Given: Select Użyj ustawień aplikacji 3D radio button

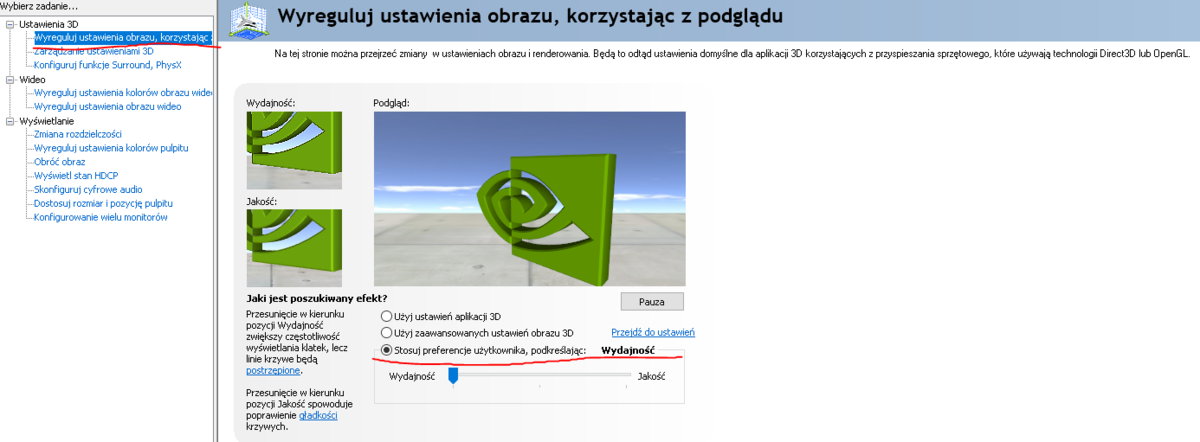Looking at the screenshot, I should coord(386,316).
